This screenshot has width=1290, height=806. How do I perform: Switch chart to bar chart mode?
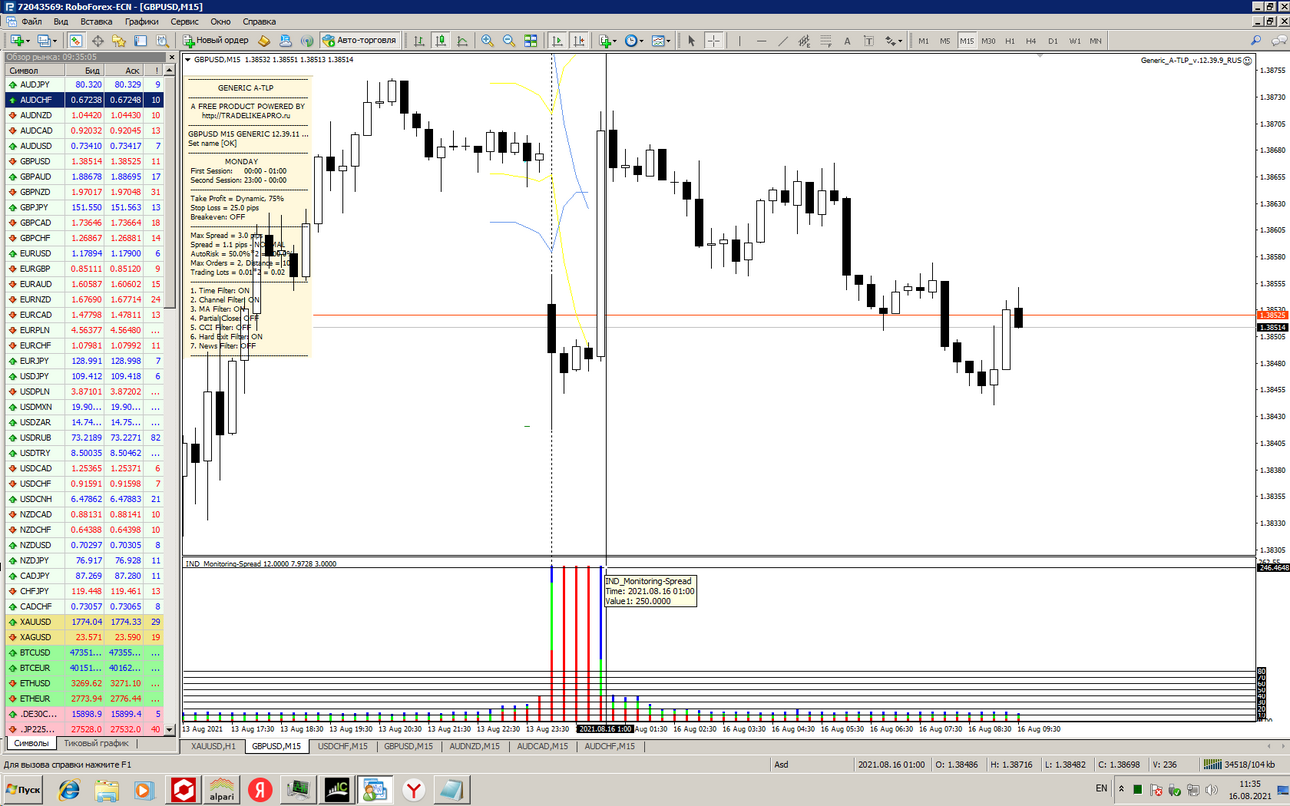pyautogui.click(x=418, y=41)
